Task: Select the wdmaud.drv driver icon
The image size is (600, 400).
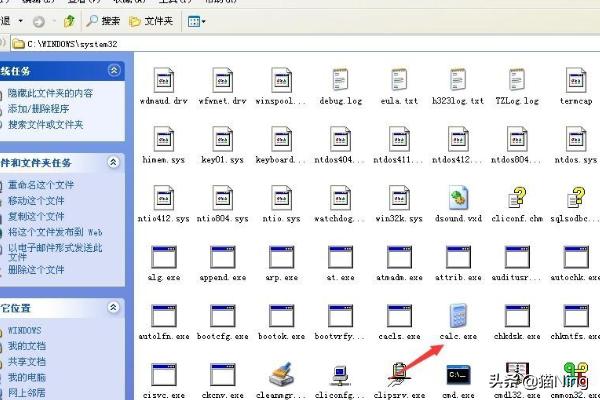Action: (x=164, y=80)
